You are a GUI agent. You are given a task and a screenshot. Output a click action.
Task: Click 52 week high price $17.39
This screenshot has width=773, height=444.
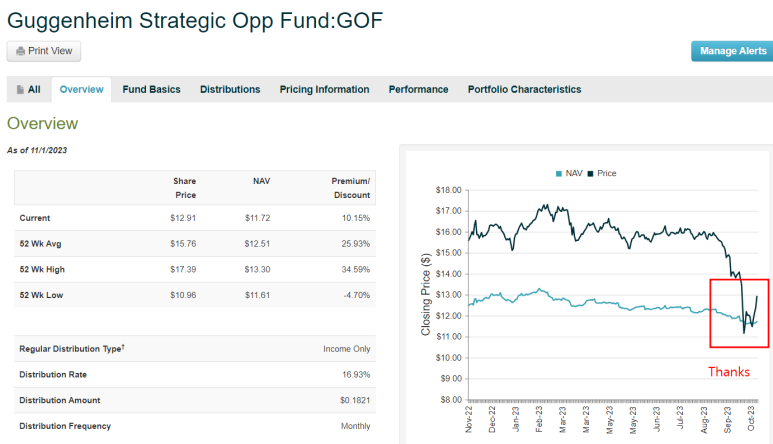tap(183, 270)
